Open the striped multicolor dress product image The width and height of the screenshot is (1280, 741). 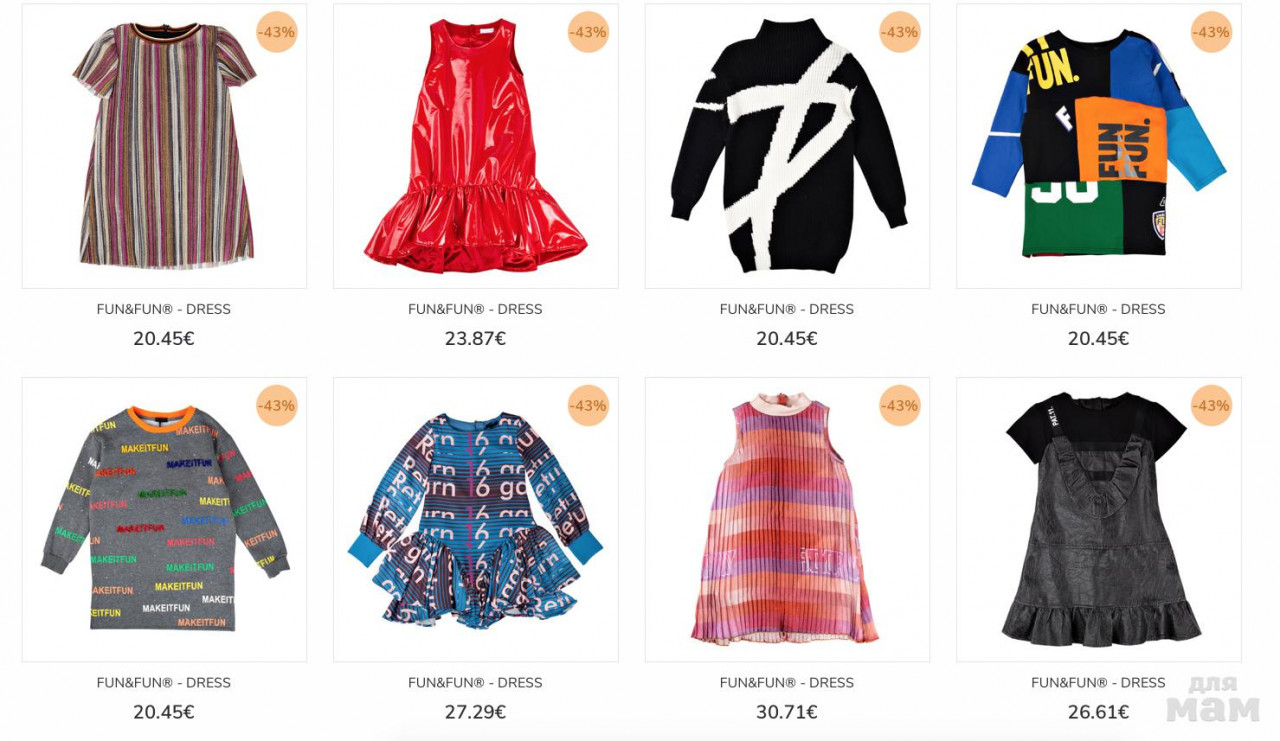coord(164,146)
